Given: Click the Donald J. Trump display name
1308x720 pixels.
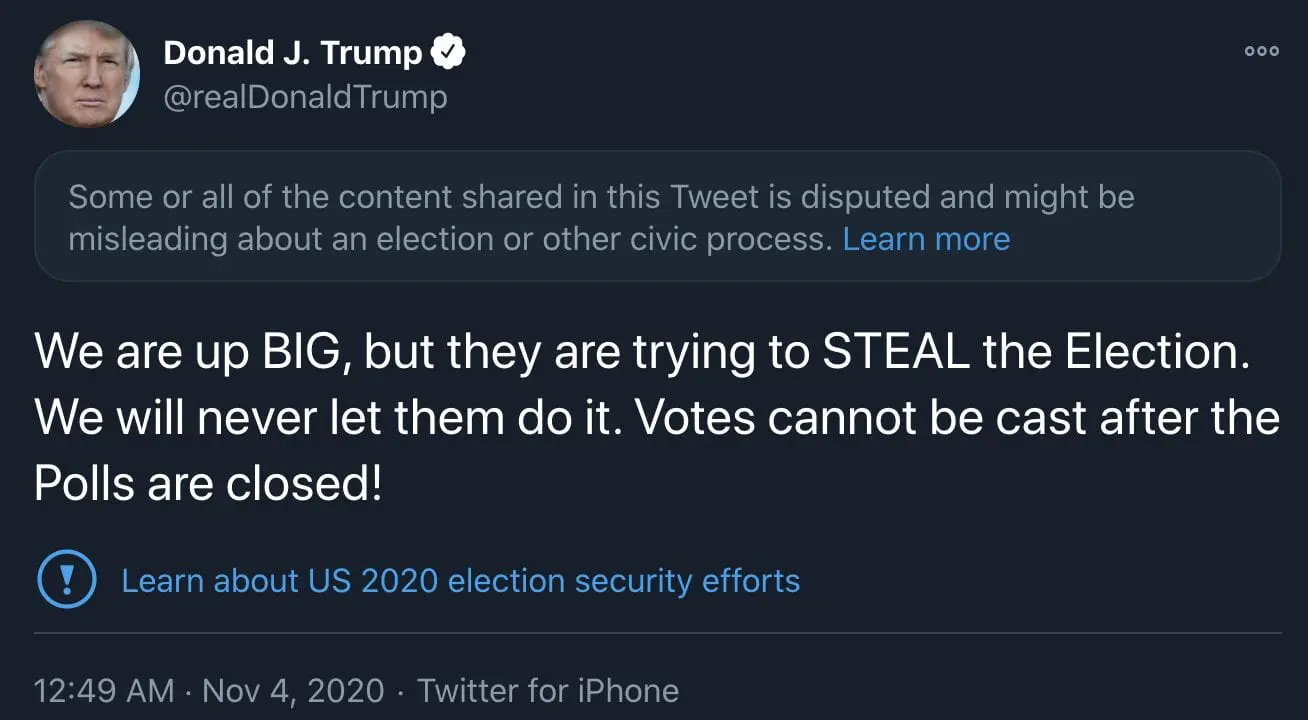Looking at the screenshot, I should 292,53.
